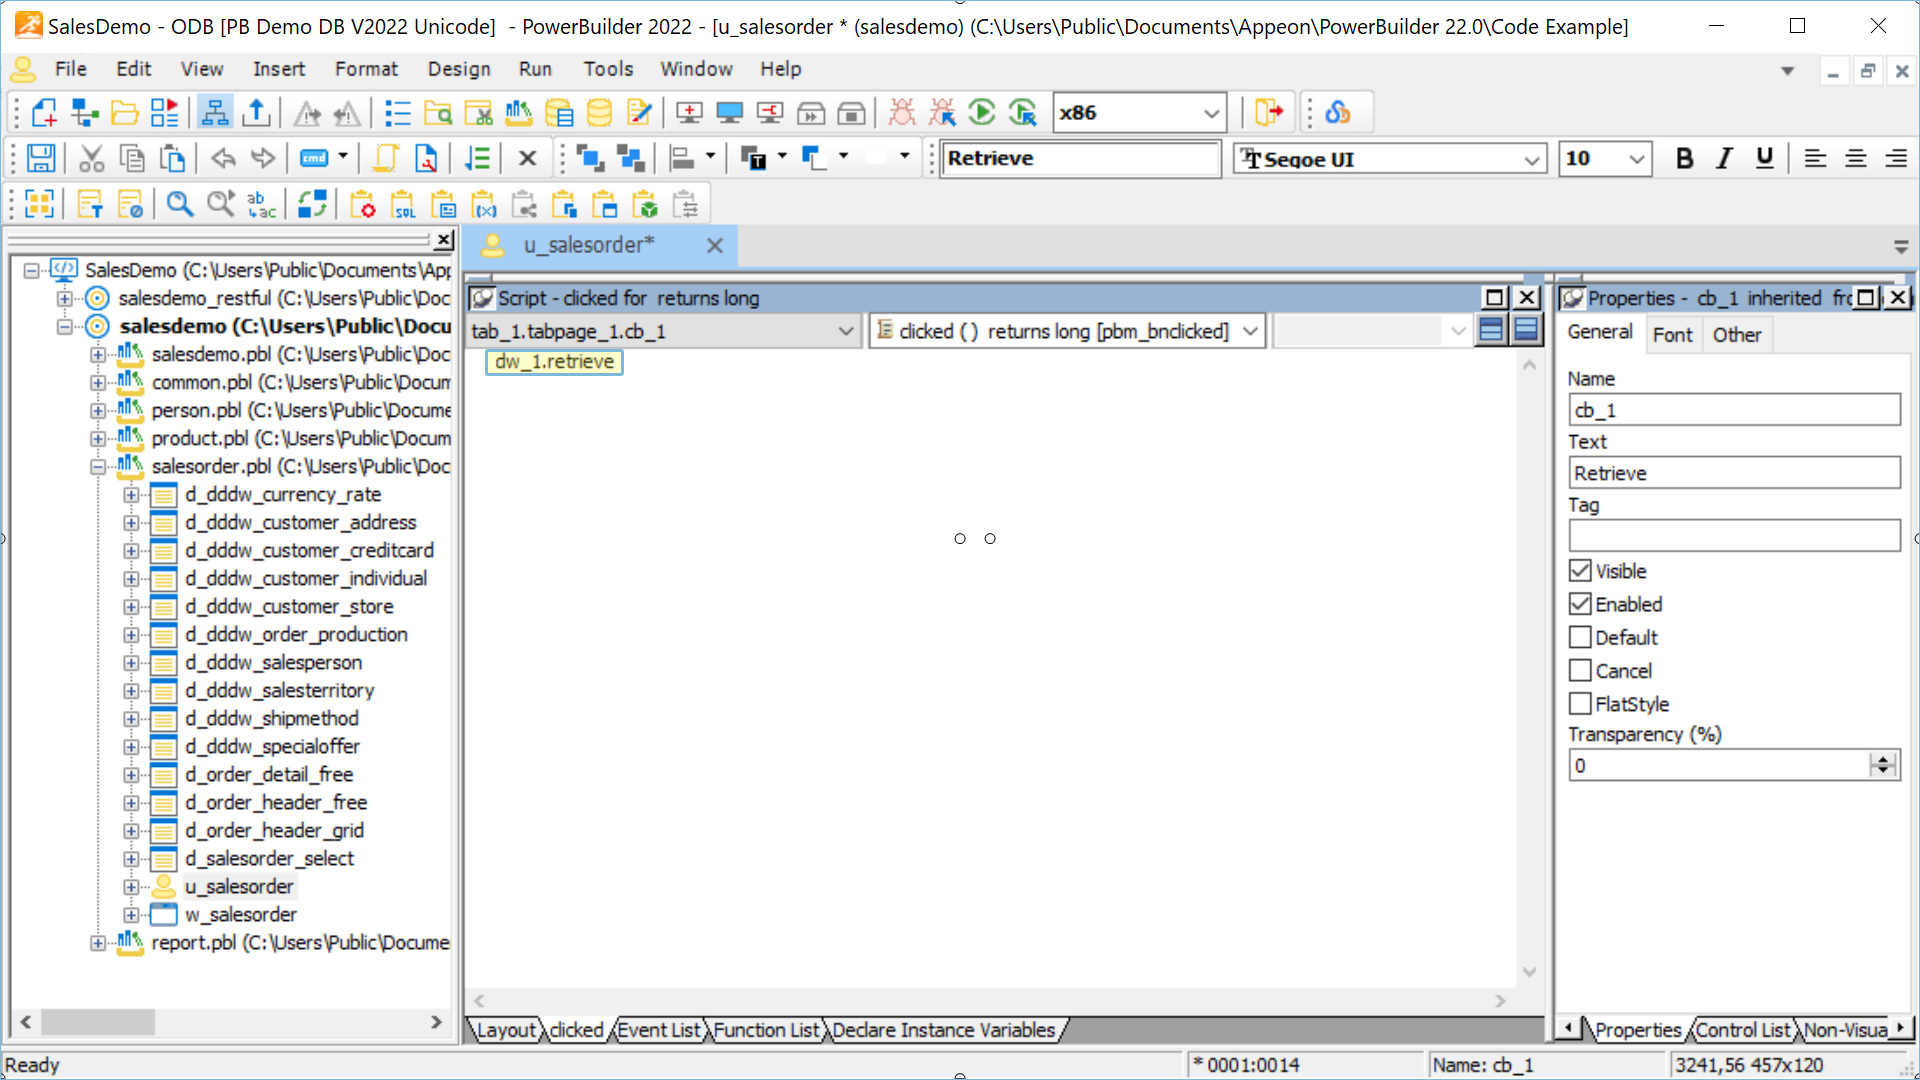Image resolution: width=1920 pixels, height=1080 pixels.
Task: Open the Database painter cylinder icon
Action: click(x=599, y=113)
